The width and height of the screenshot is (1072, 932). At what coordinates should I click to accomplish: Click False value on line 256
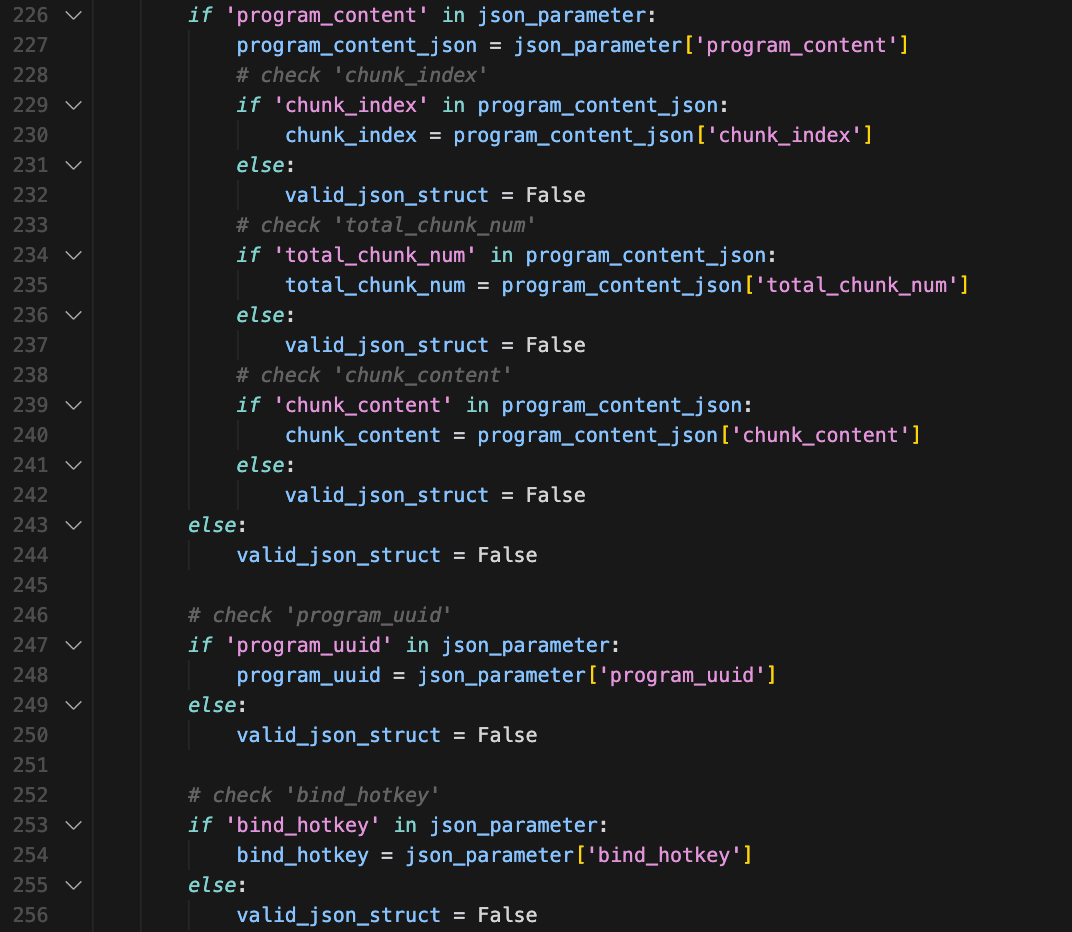tap(507, 915)
